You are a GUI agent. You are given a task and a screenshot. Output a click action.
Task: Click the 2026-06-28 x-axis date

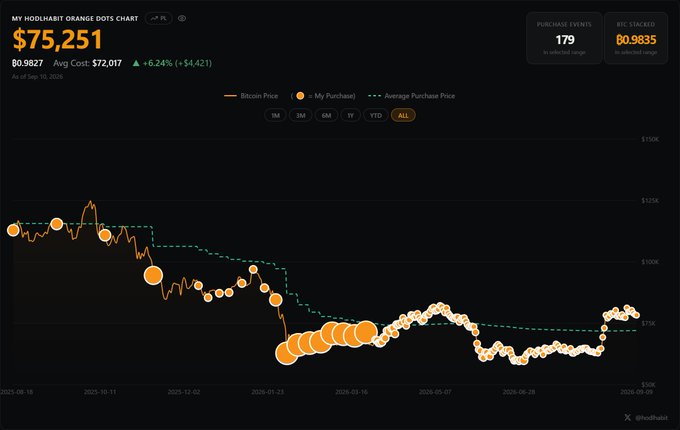[519, 392]
